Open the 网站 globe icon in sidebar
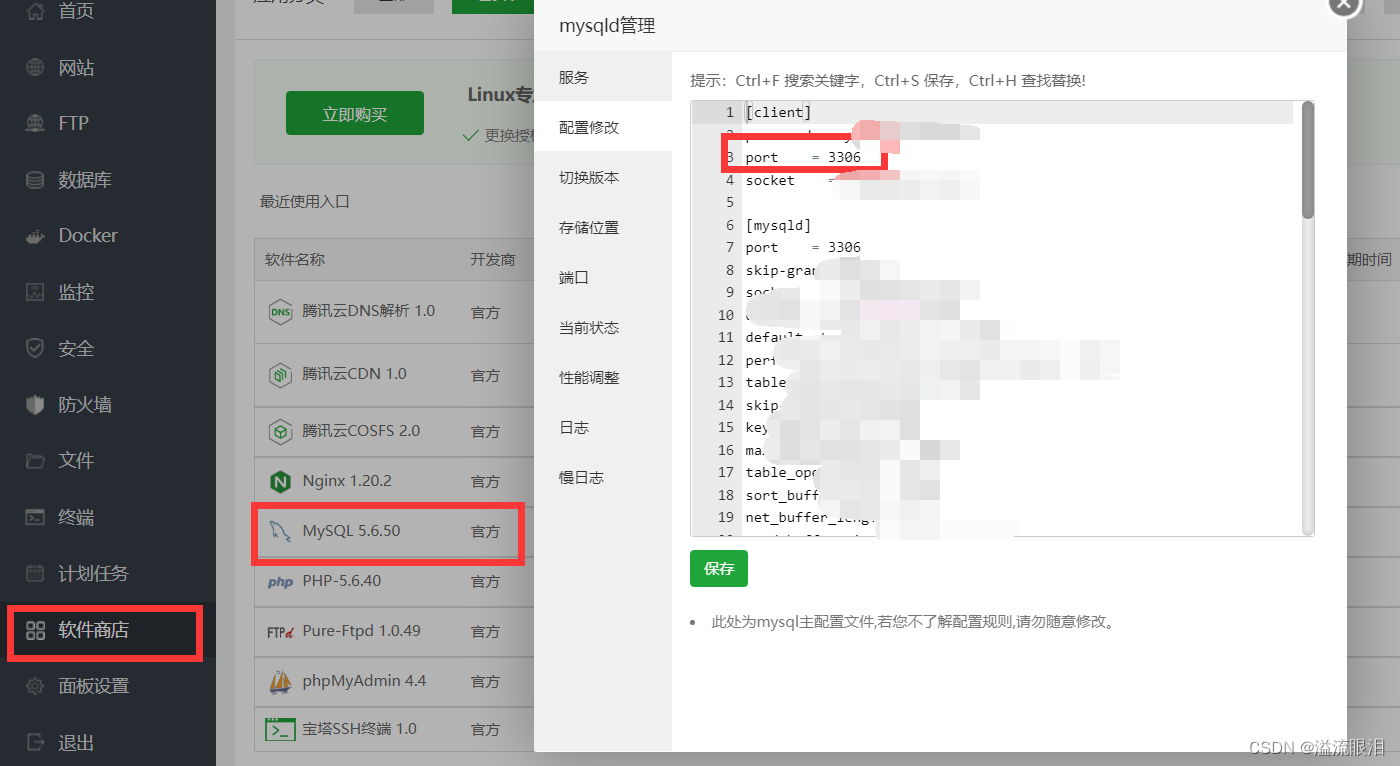Screen dimensions: 1400x766 pyautogui.click(x=35, y=68)
